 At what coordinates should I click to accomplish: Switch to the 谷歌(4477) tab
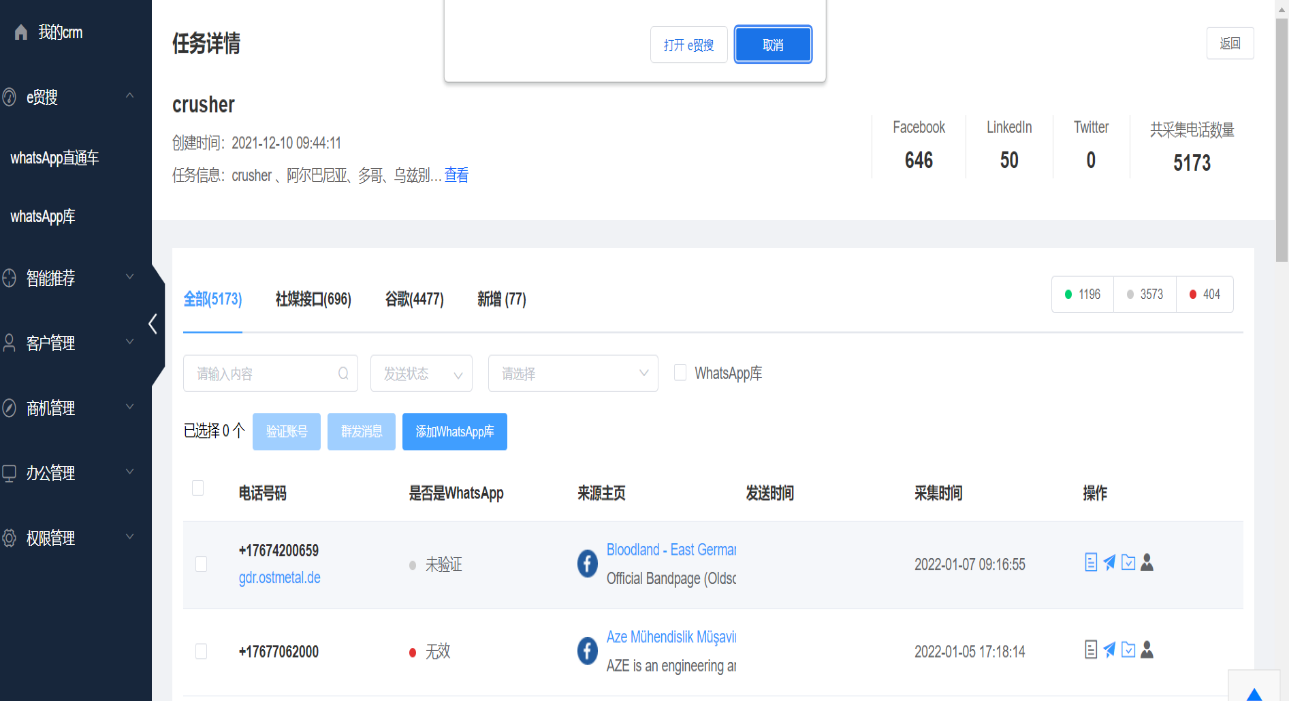414,299
